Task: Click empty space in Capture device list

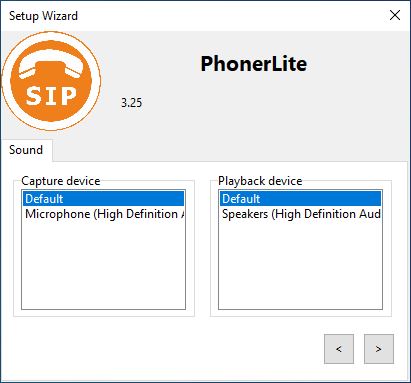Action: 103,265
